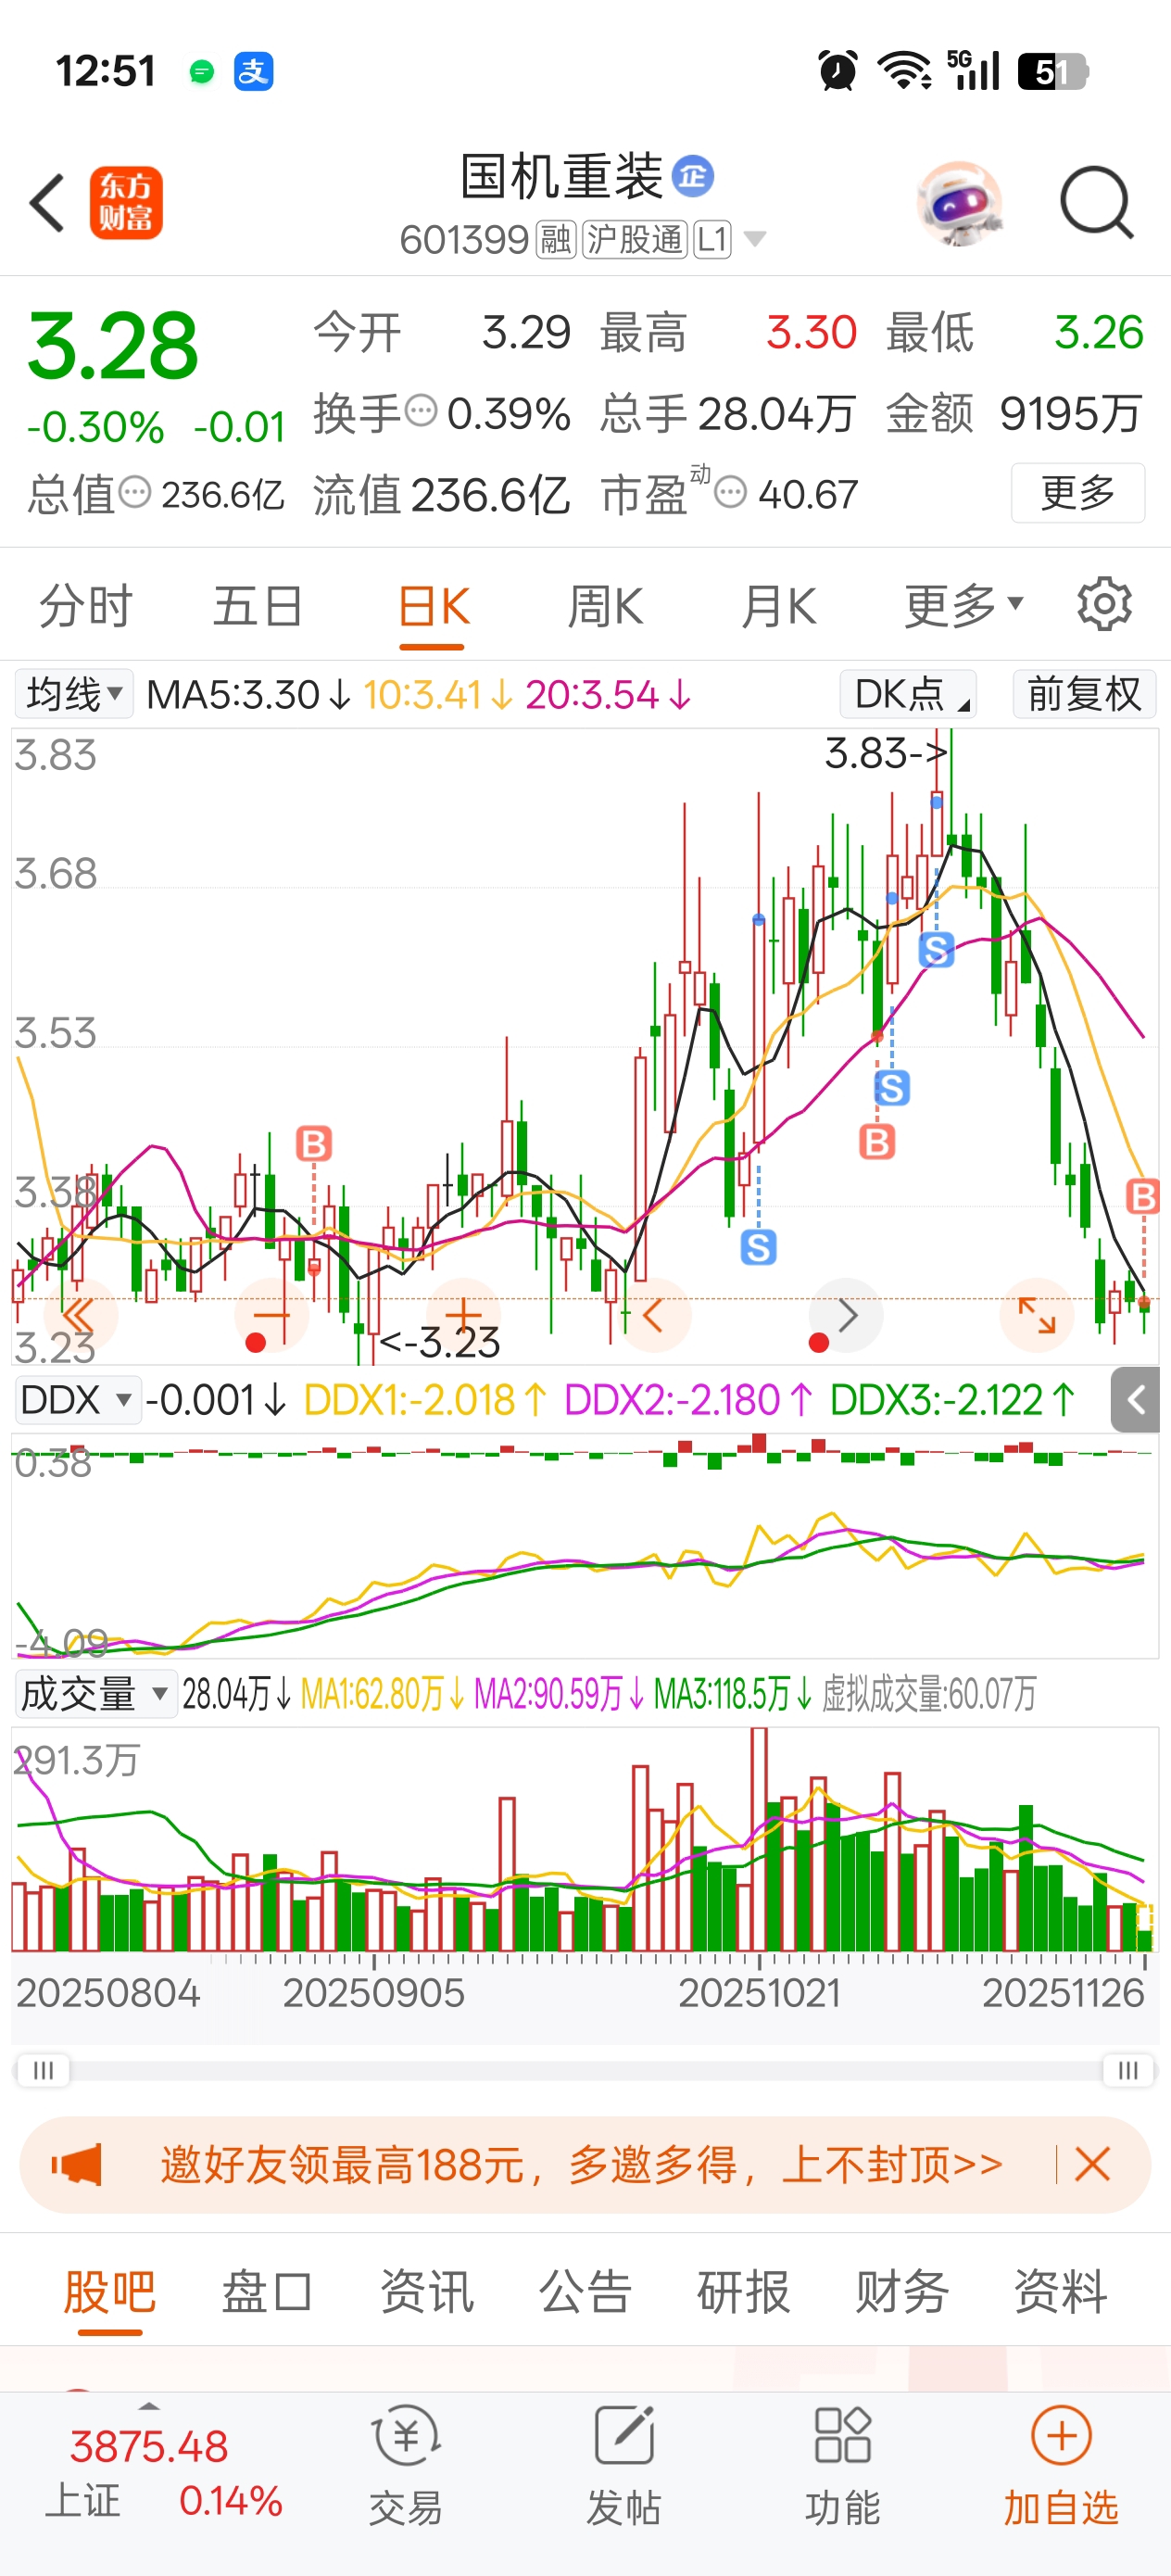Open chart settings gear icon
The width and height of the screenshot is (1171, 2576).
coord(1104,604)
